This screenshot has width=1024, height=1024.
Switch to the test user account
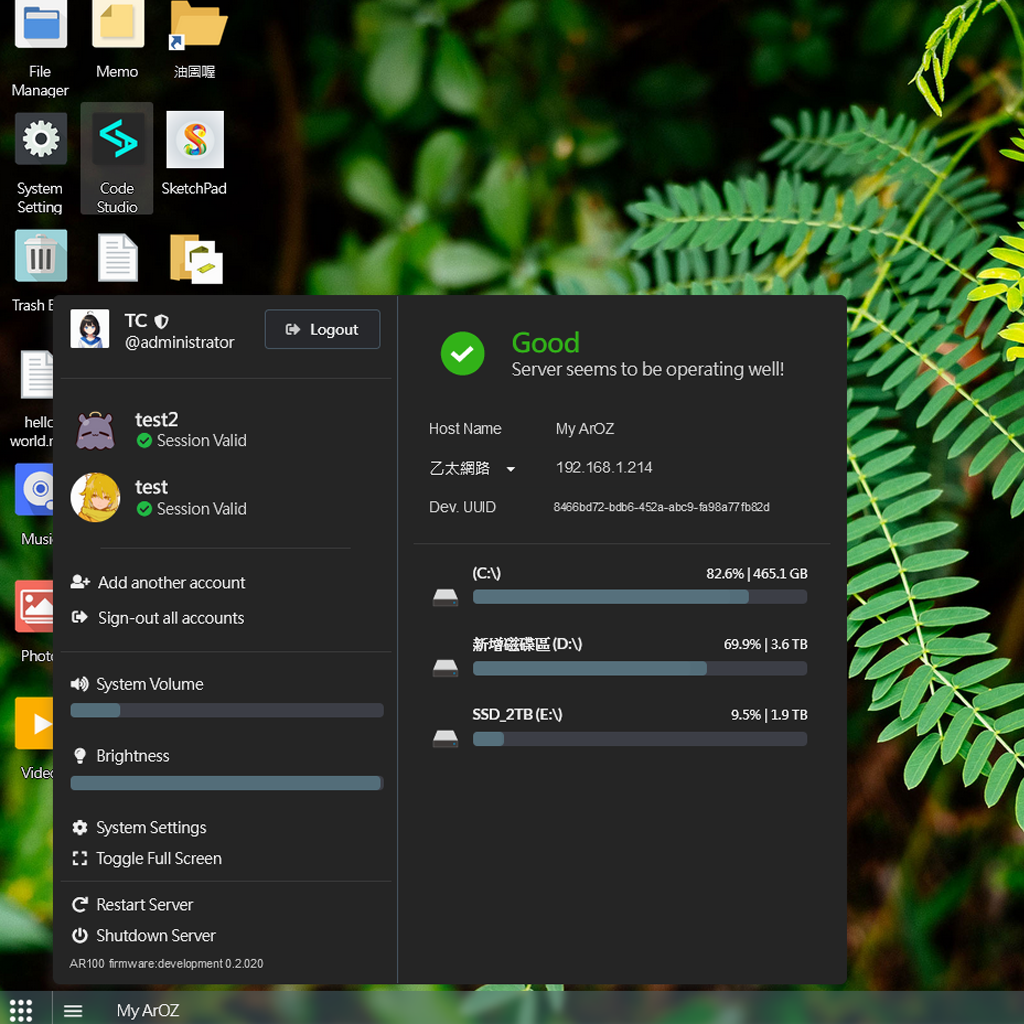(151, 497)
